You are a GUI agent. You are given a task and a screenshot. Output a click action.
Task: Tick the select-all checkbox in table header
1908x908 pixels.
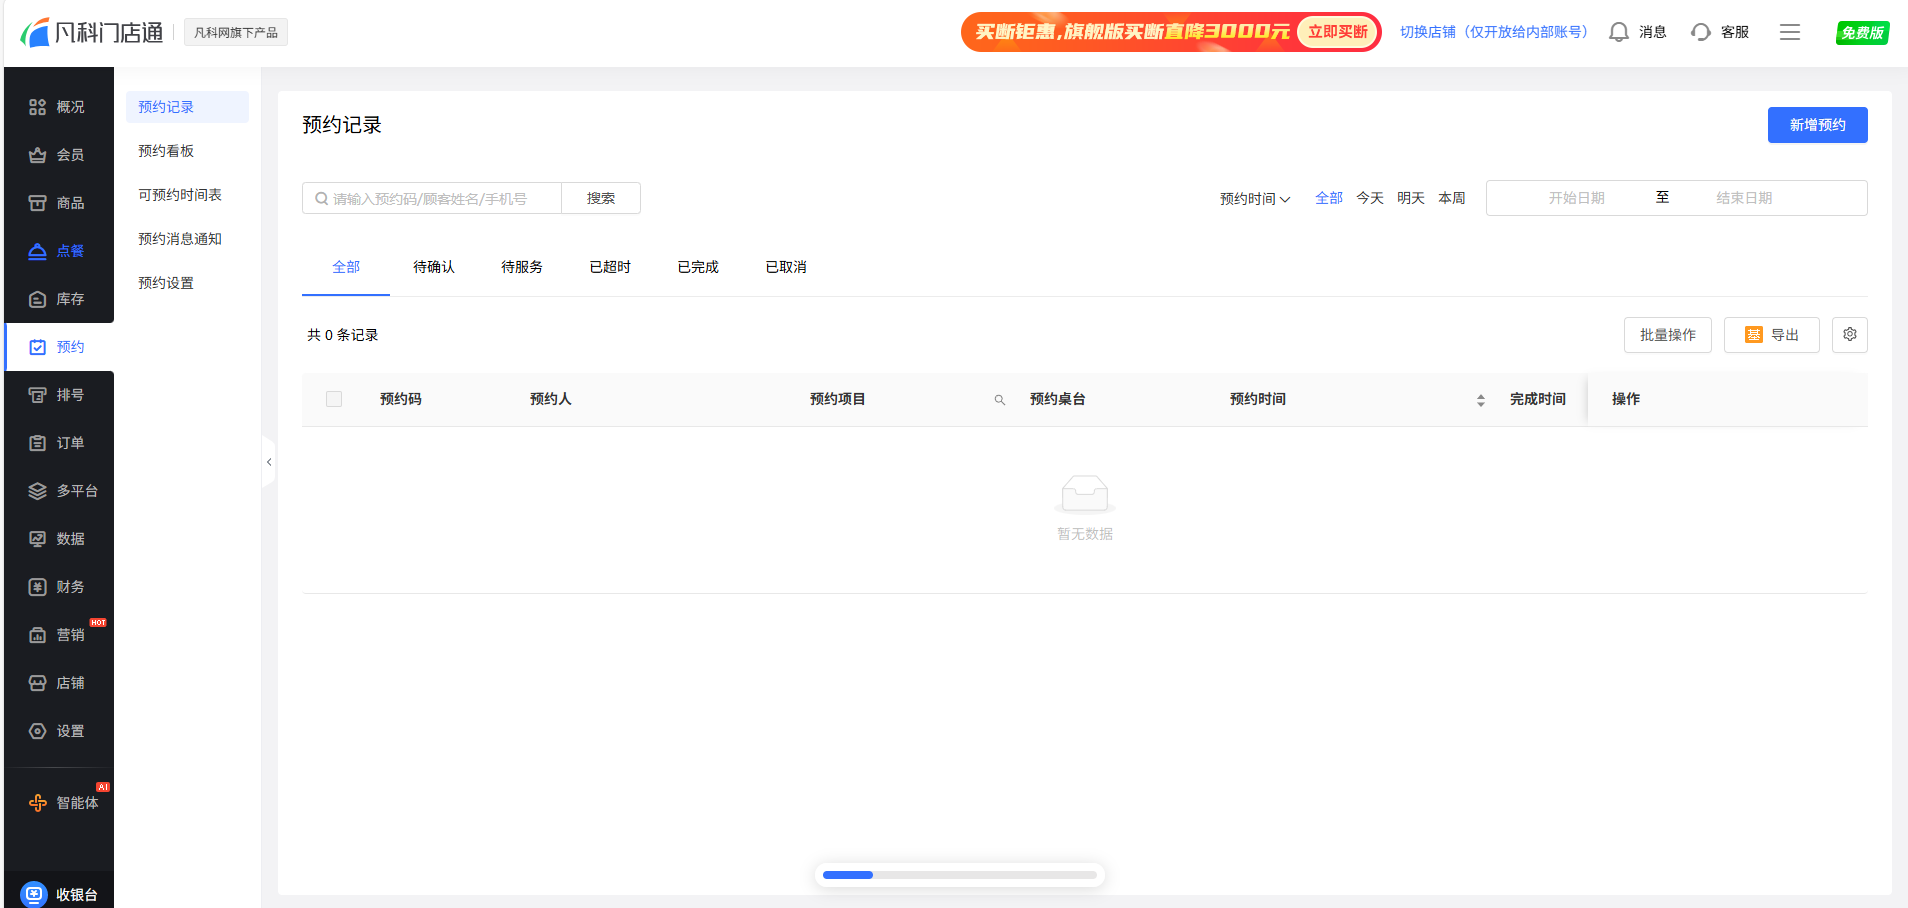pos(334,399)
